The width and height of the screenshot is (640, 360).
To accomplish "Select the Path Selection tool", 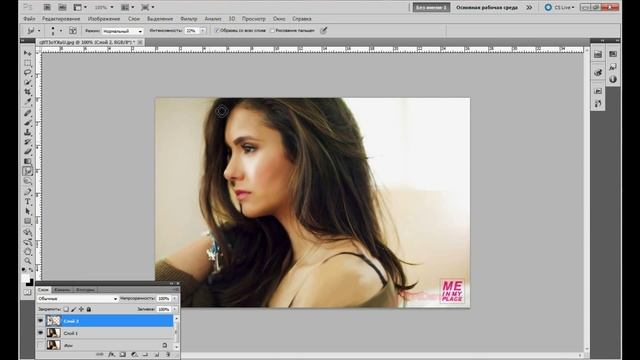I will pos(27,211).
